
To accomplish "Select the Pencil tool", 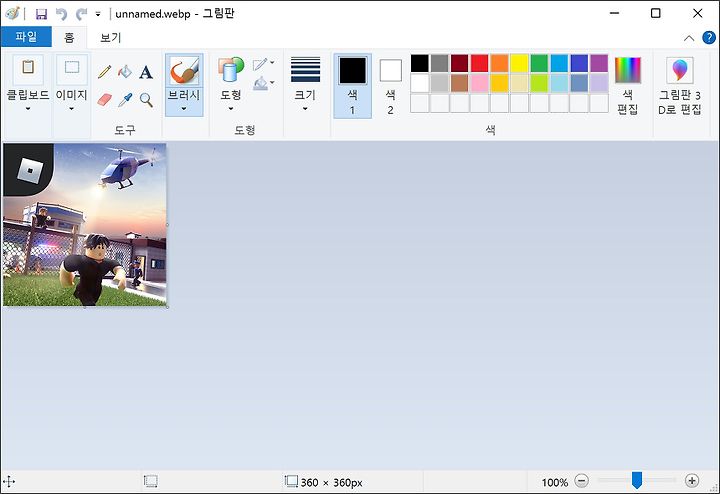I will tap(104, 72).
